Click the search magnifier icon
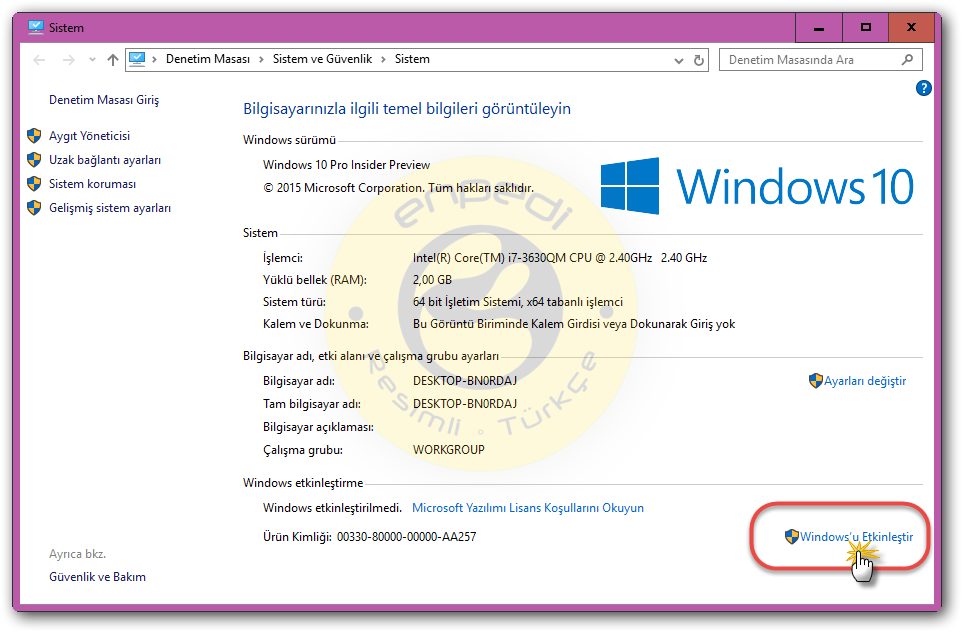The height and width of the screenshot is (632, 962). 907,60
